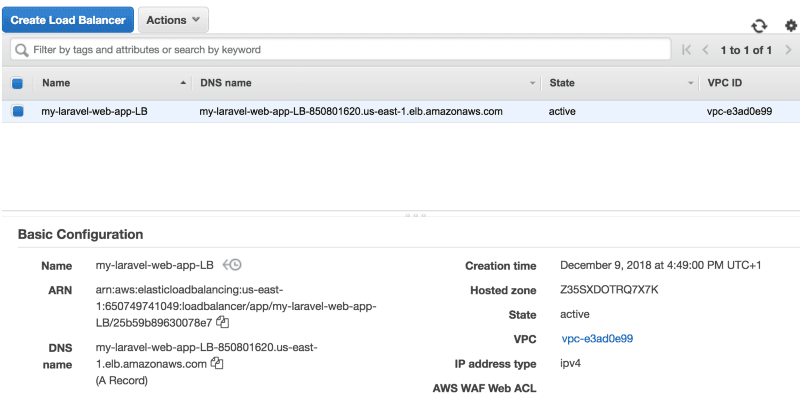
Task: Click the panel splitter handle dots
Action: pos(416,215)
